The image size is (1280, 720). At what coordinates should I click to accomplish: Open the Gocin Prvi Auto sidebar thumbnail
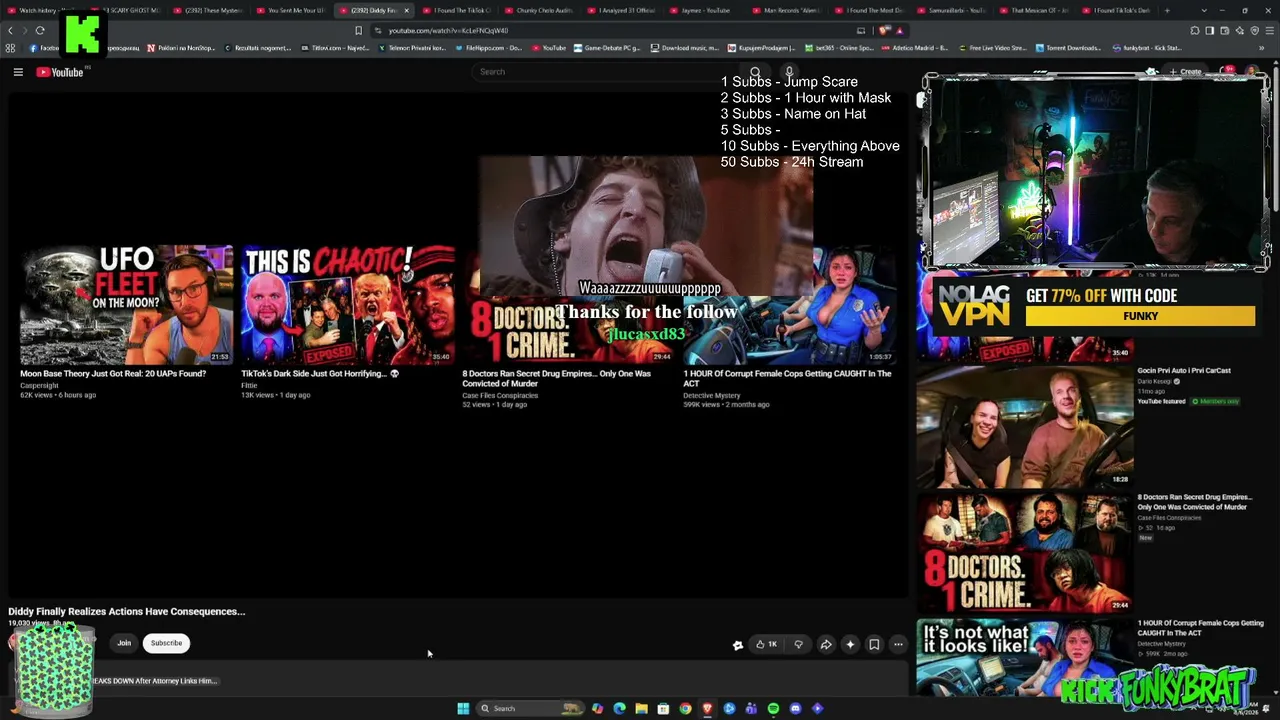1024,425
